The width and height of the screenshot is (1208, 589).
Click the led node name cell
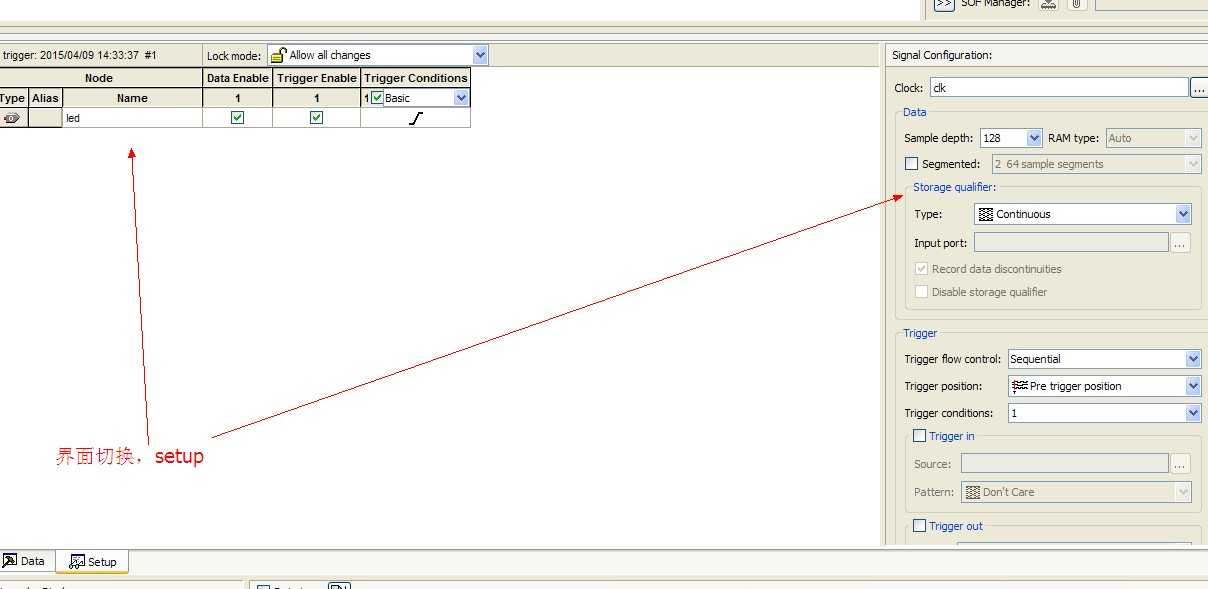point(132,118)
